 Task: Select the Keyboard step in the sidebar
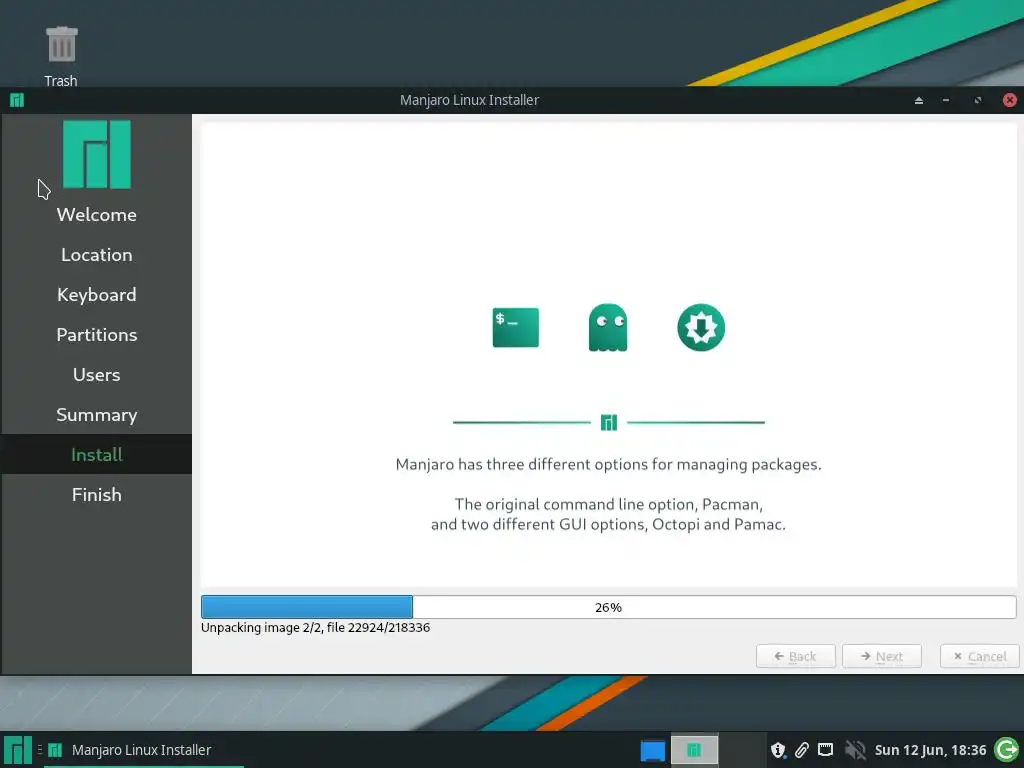click(97, 295)
